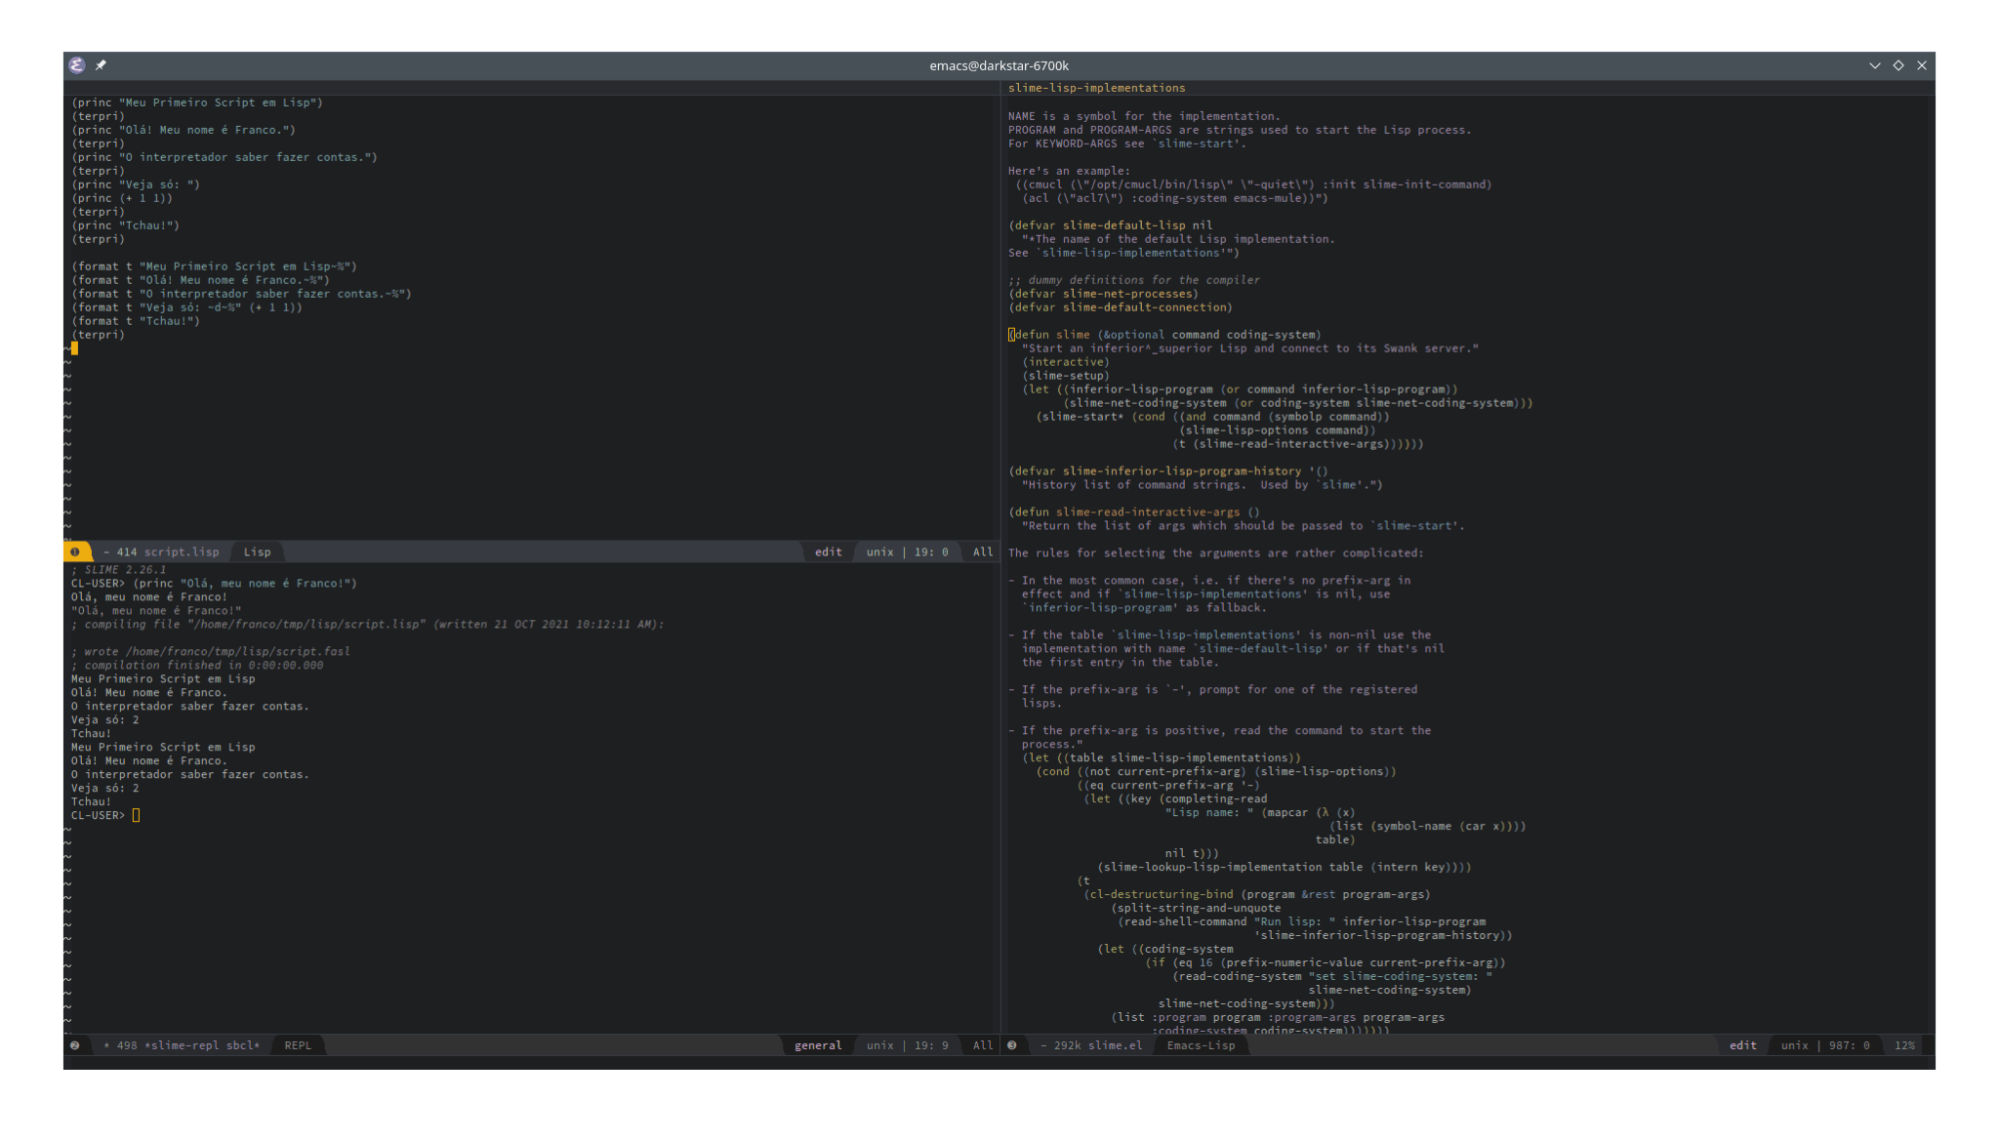Screen dimensions: 1999x1145
Task: Click '(defun slime-read-interactive-args ()' line
Action: (1134, 512)
